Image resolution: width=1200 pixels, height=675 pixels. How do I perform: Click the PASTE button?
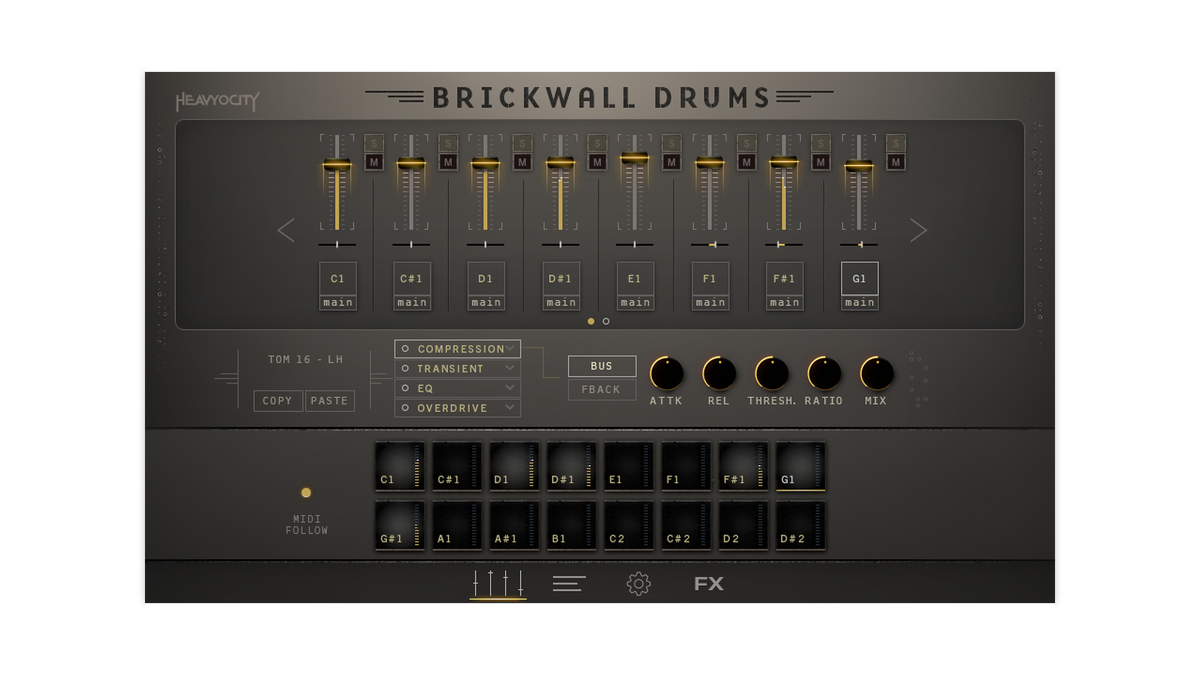point(329,400)
